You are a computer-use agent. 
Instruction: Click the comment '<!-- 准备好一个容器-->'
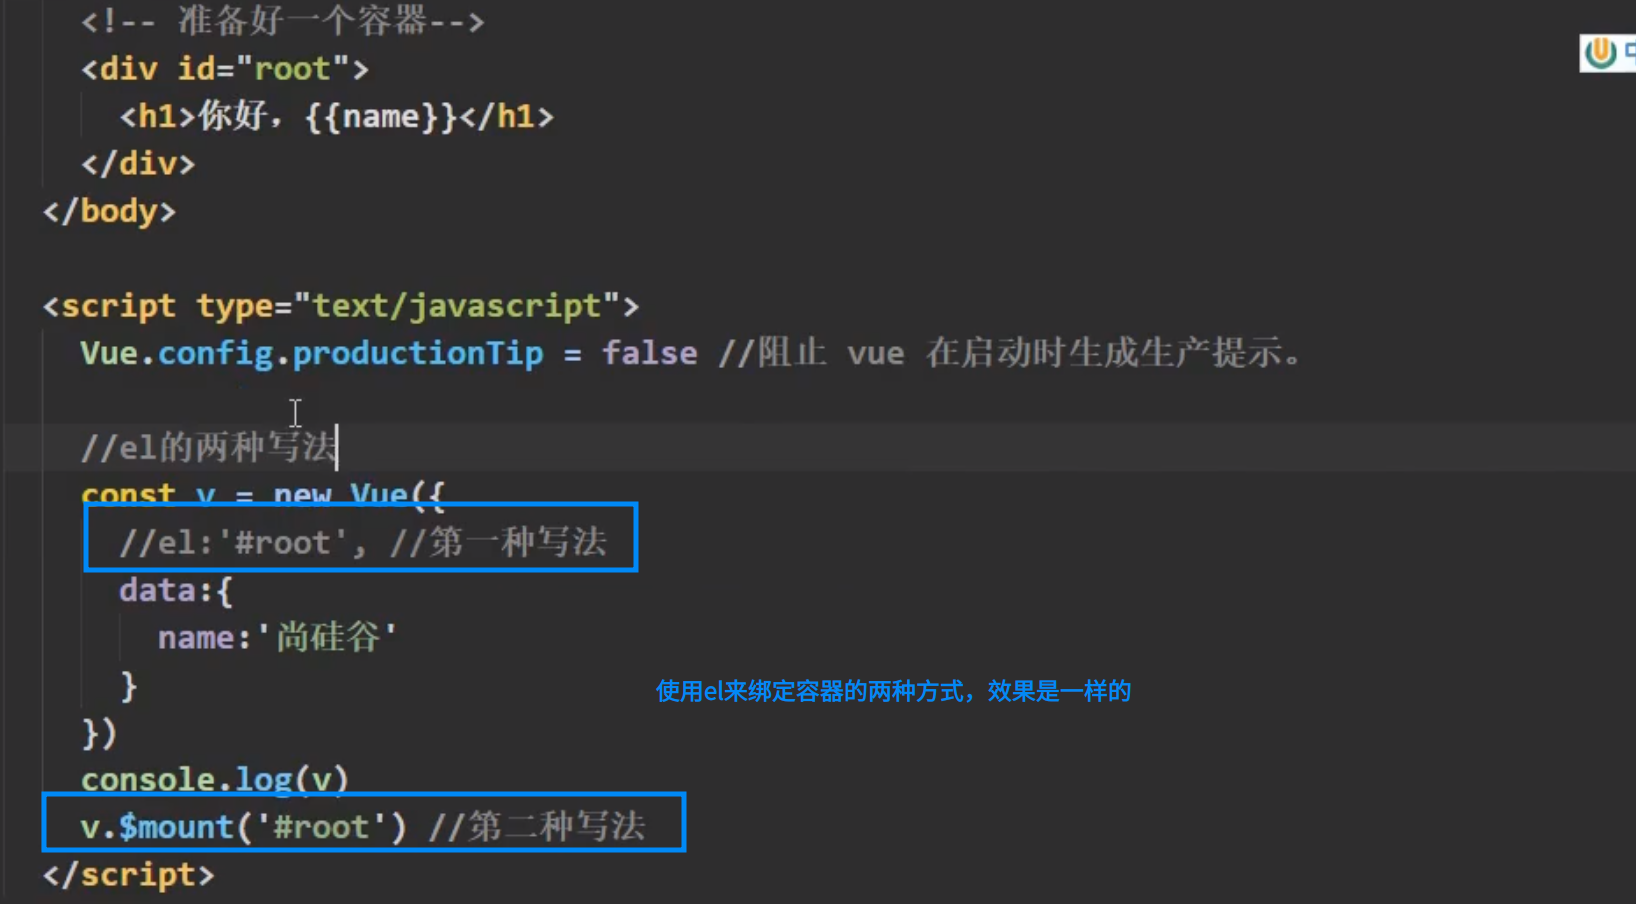pos(283,21)
